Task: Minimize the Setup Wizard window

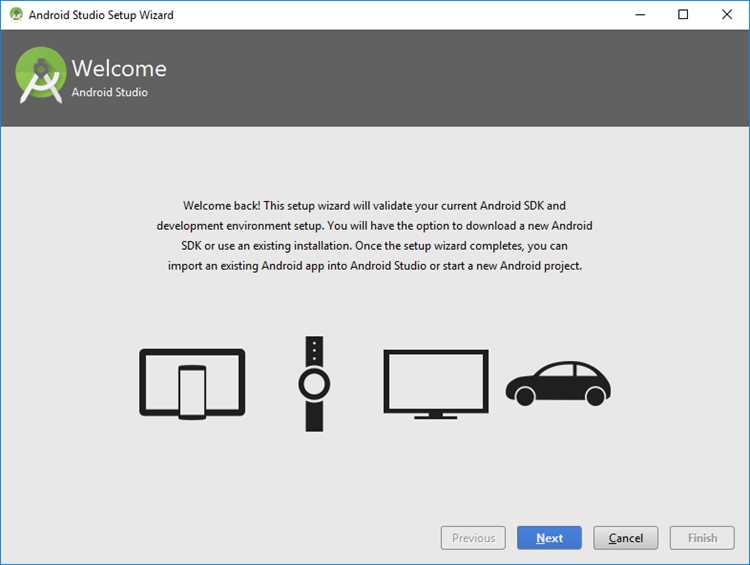Action: pyautogui.click(x=640, y=14)
